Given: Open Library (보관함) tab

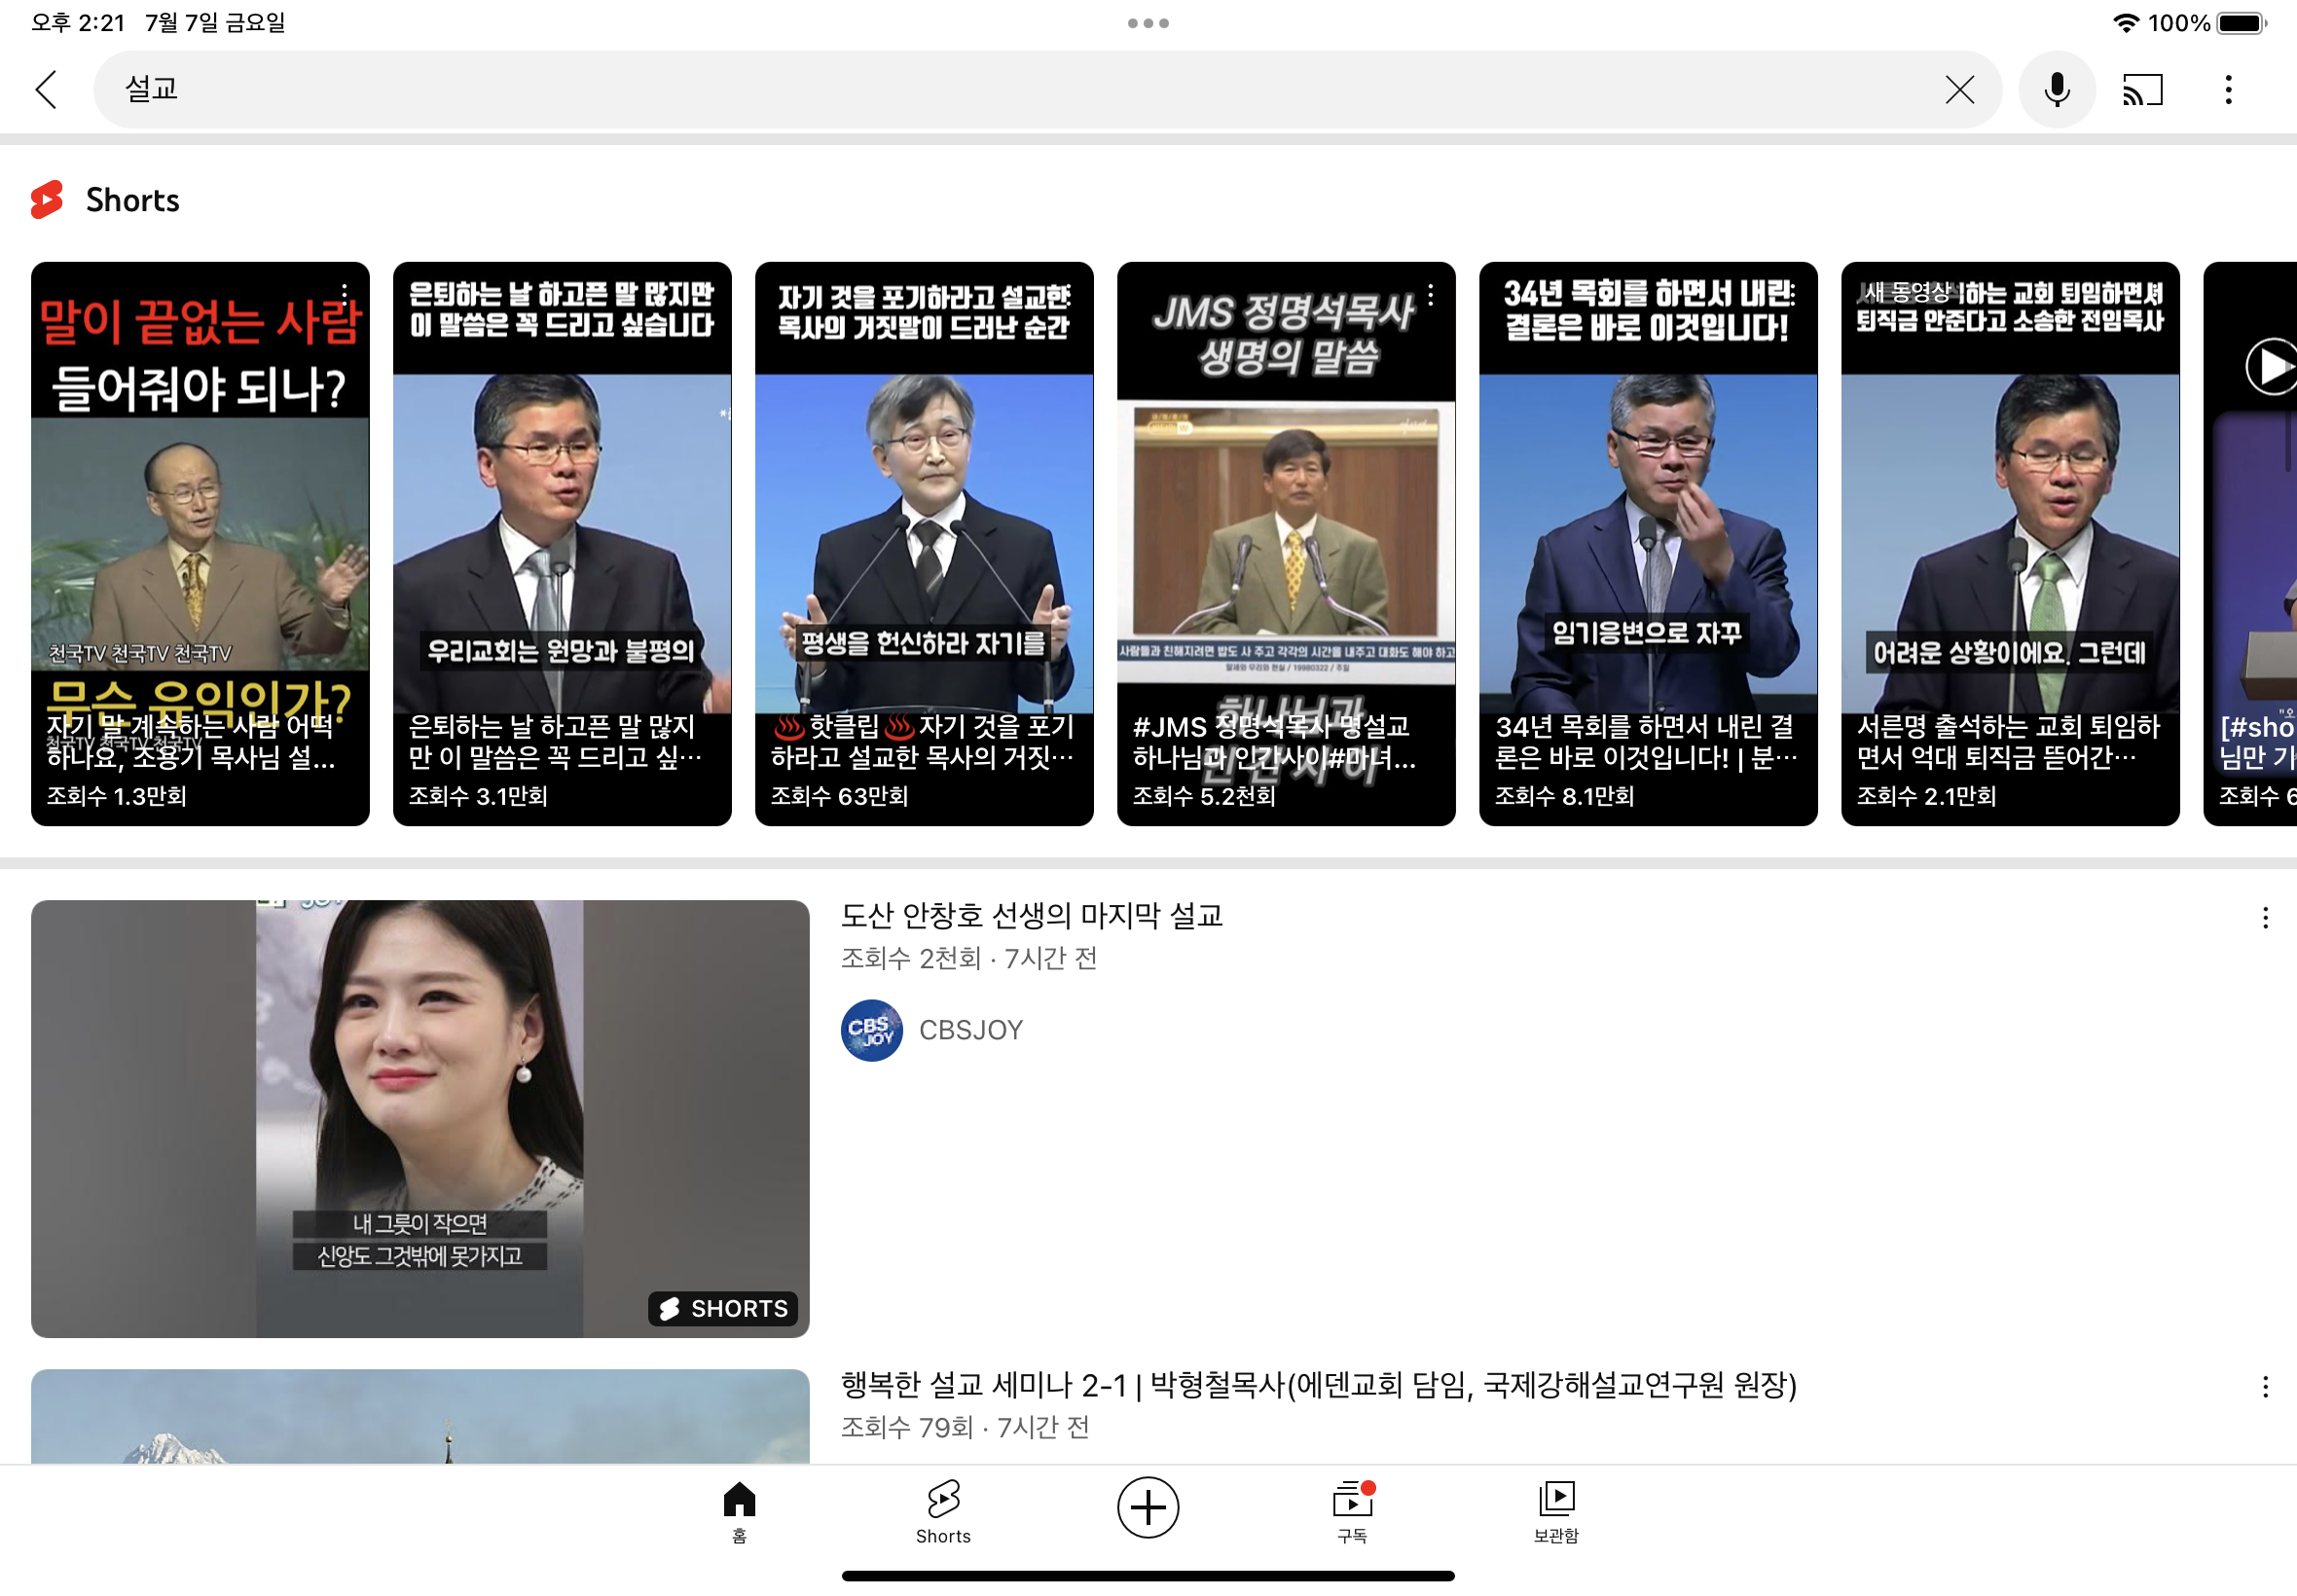Looking at the screenshot, I should tap(1556, 1511).
